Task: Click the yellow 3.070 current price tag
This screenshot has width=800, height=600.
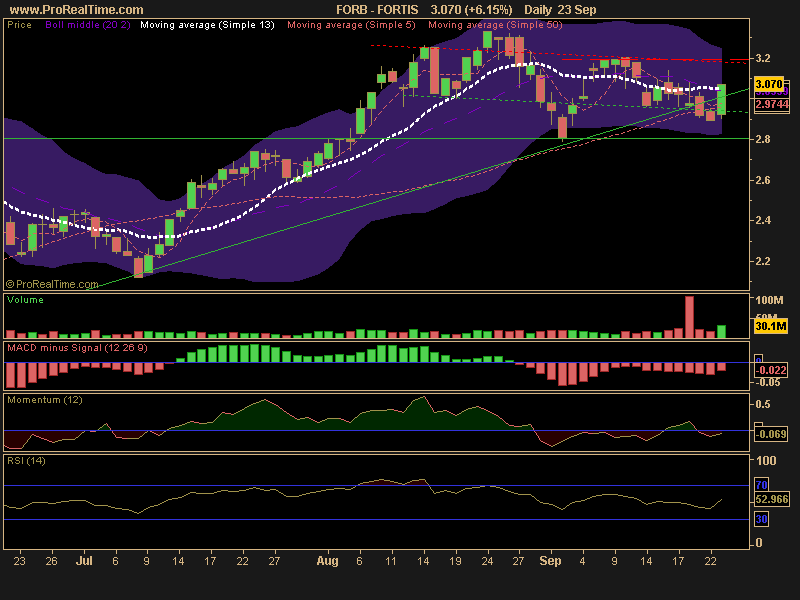Action: [769, 84]
